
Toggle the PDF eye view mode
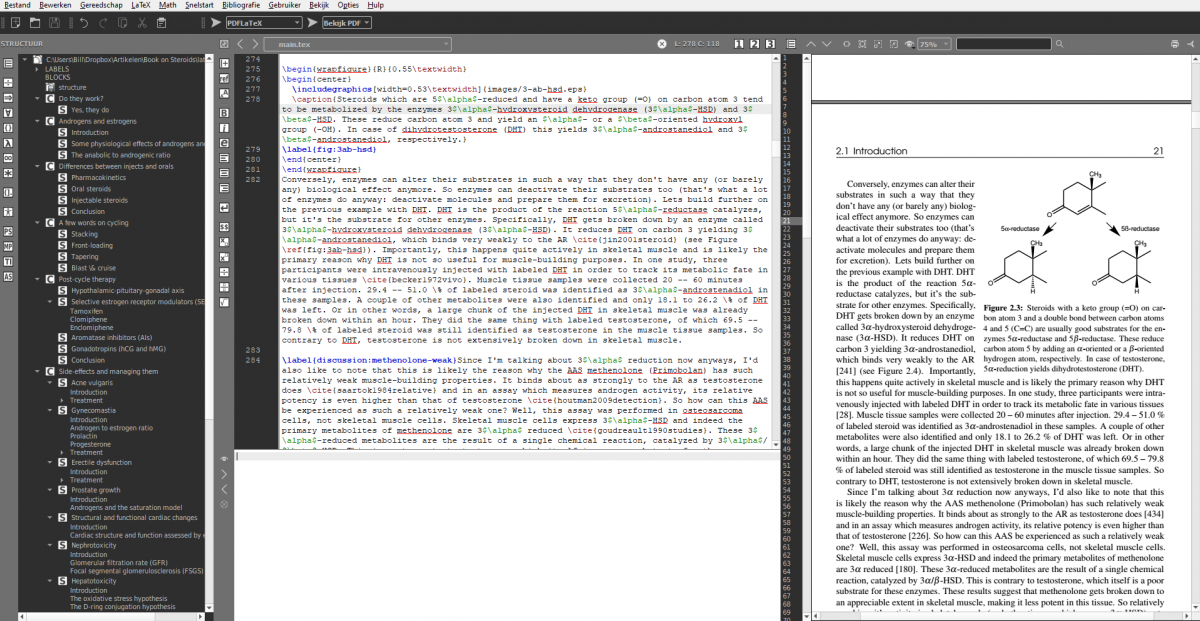click(908, 45)
